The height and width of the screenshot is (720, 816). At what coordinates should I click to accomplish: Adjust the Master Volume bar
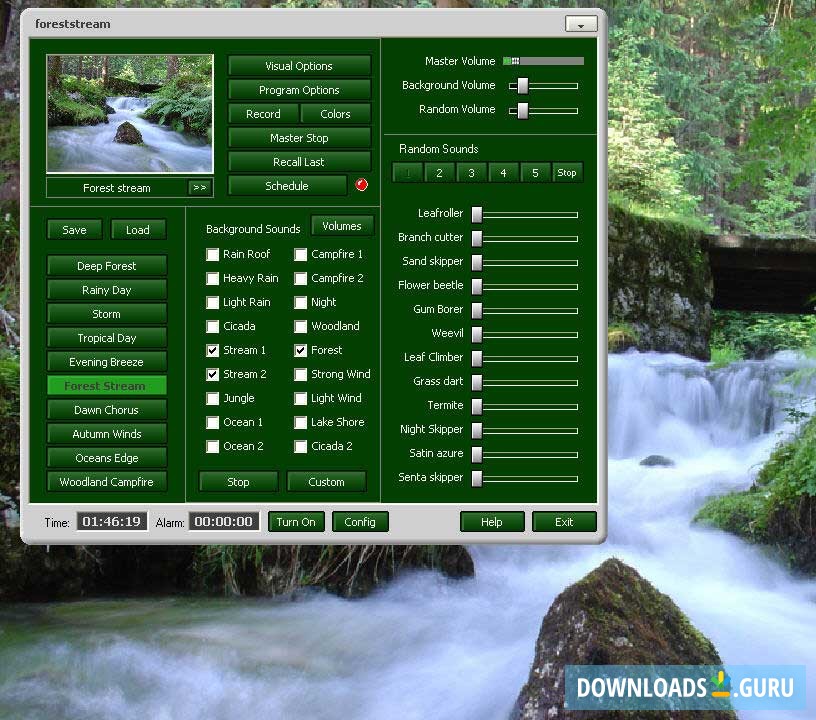coord(543,61)
